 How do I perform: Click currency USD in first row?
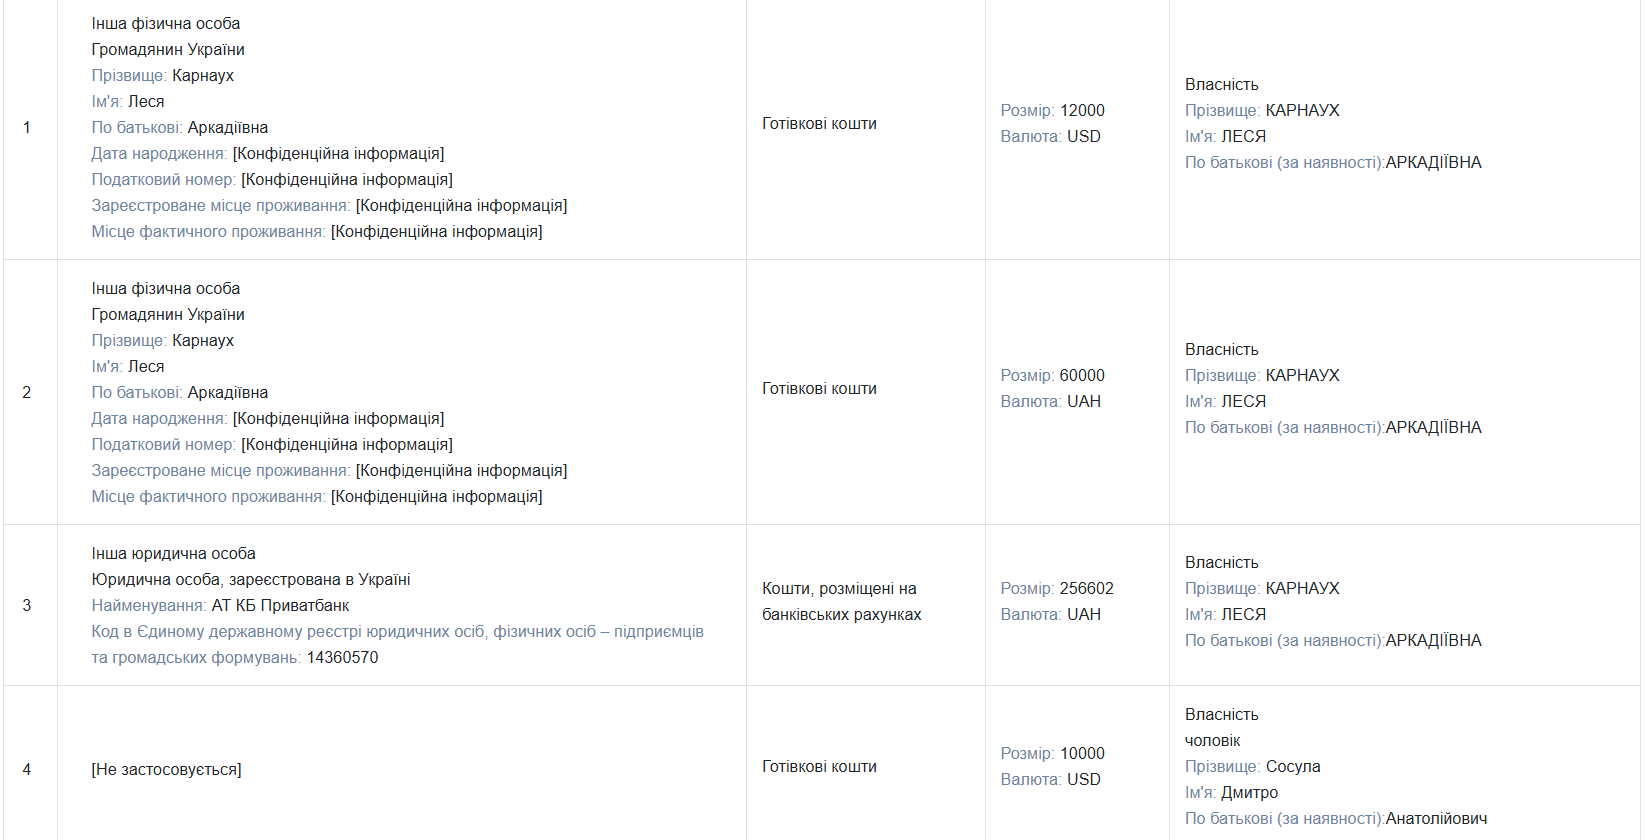pos(1083,136)
